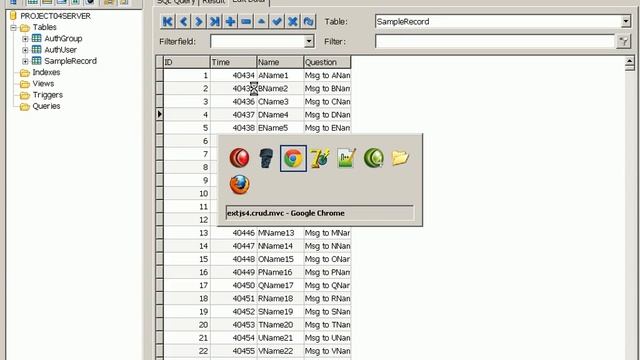Click Question cell in VName22 row
Screen dimensions: 640x360
327,351
